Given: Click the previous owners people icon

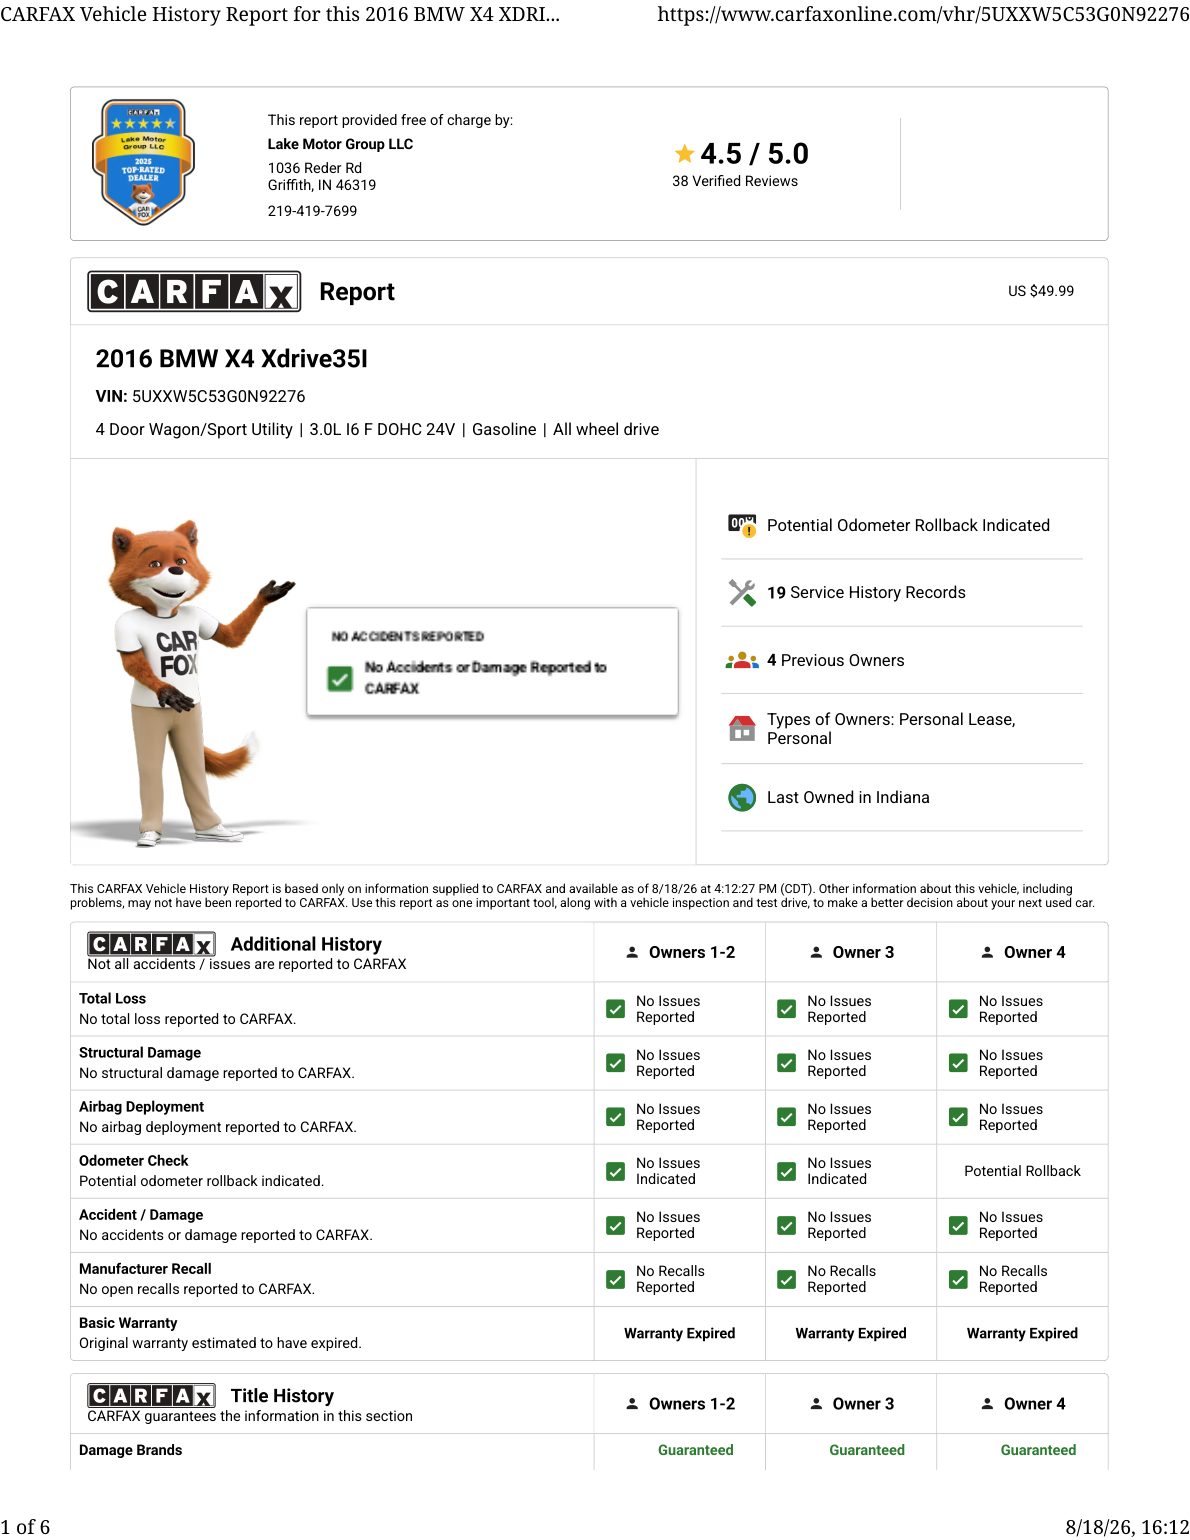Looking at the screenshot, I should click(x=742, y=660).
